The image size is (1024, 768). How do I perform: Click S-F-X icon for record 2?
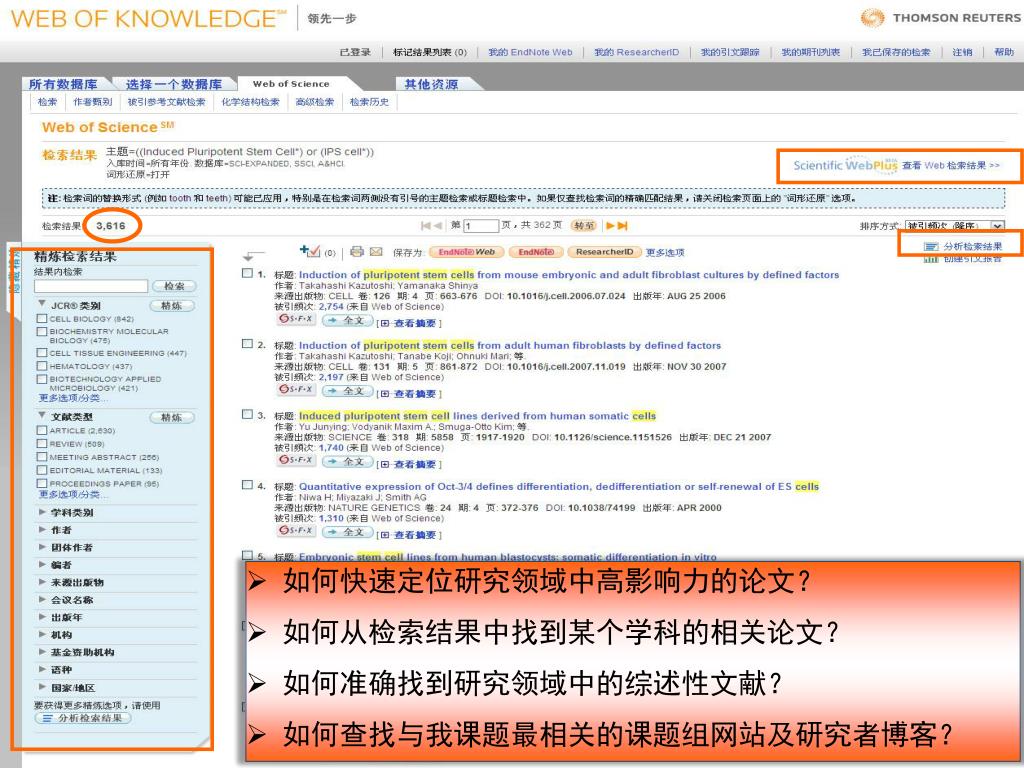(296, 390)
